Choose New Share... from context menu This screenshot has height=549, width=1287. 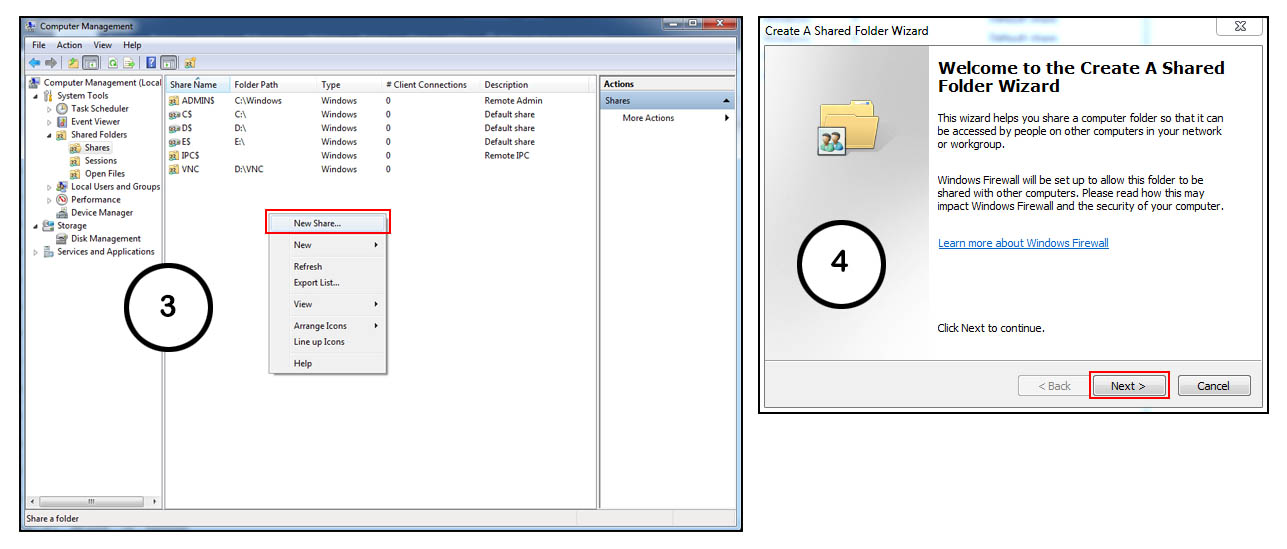point(328,223)
